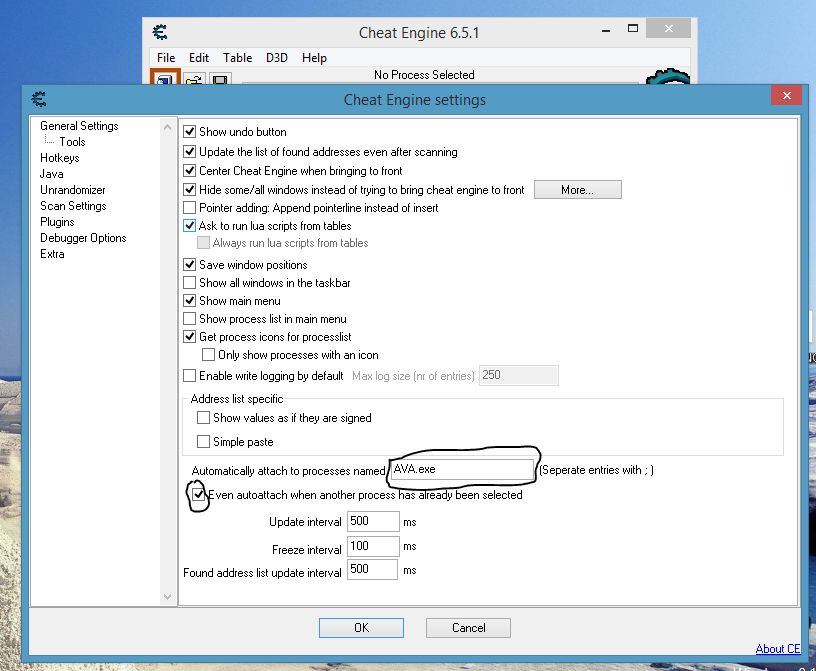Click the Update interval field
This screenshot has height=671, width=816.
(373, 521)
